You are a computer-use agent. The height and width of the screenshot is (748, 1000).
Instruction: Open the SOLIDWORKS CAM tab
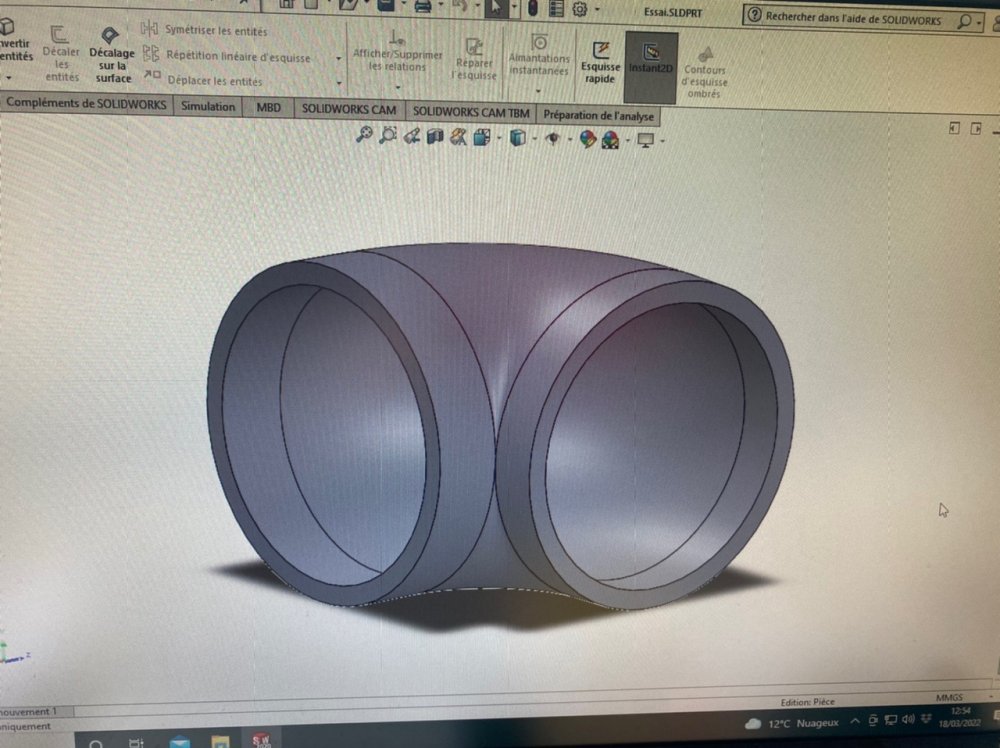(x=349, y=110)
